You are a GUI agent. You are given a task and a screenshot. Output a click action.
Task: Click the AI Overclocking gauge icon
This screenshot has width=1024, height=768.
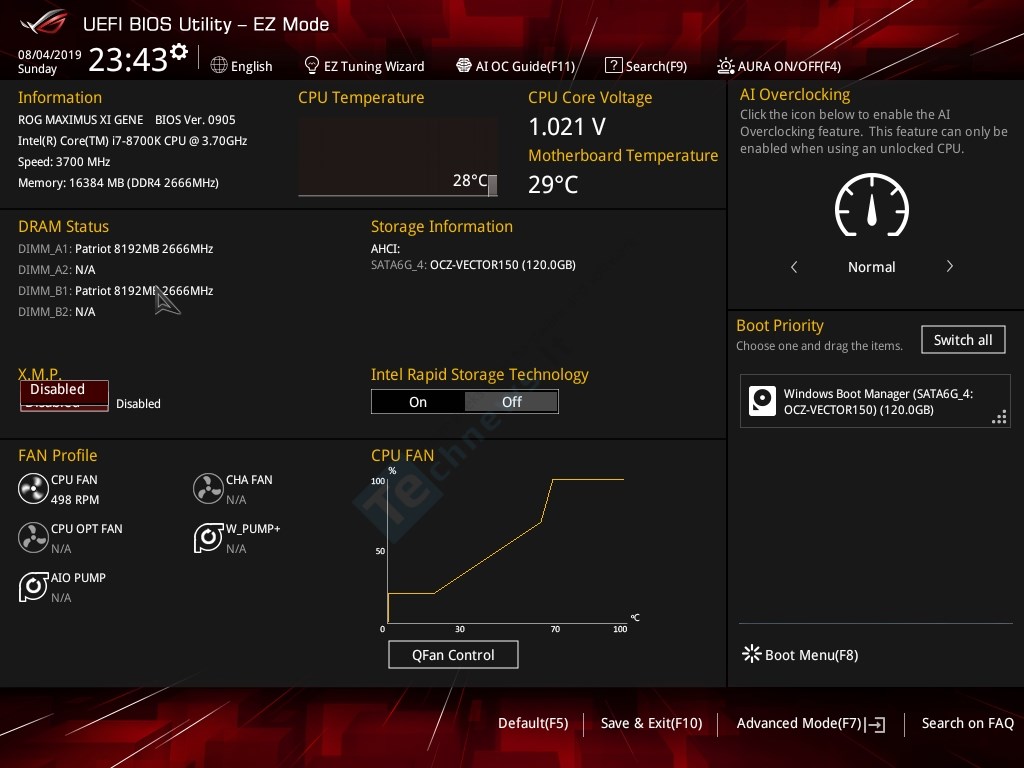[872, 206]
